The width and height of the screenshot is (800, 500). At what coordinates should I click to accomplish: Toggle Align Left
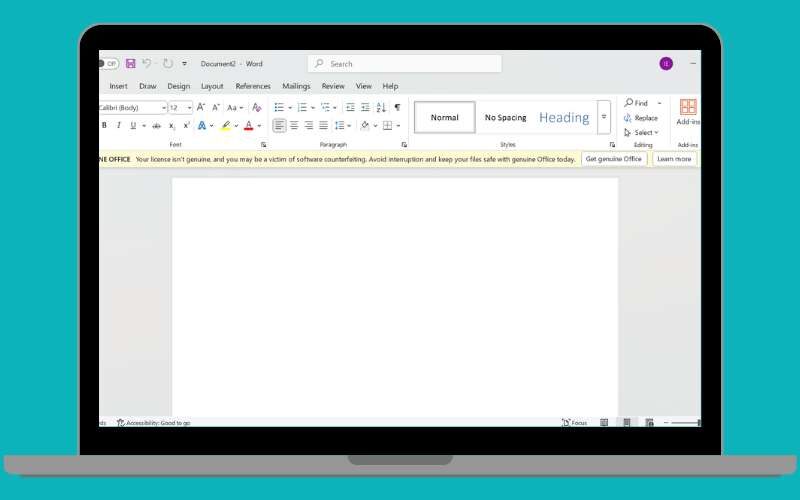(279, 126)
